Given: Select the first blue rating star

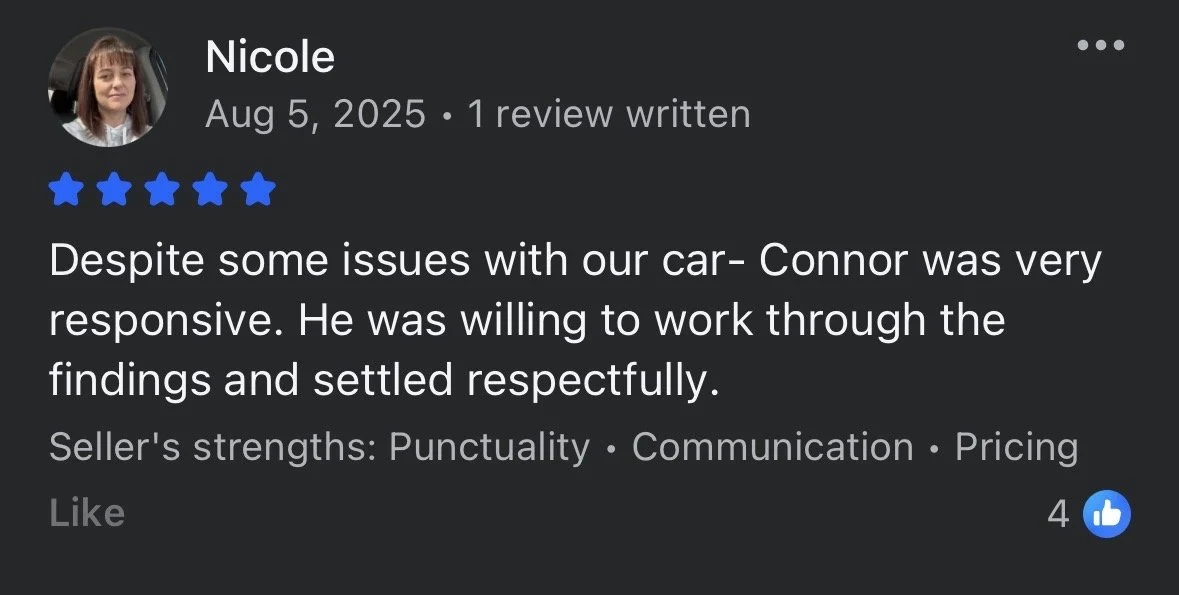Looking at the screenshot, I should coord(66,189).
